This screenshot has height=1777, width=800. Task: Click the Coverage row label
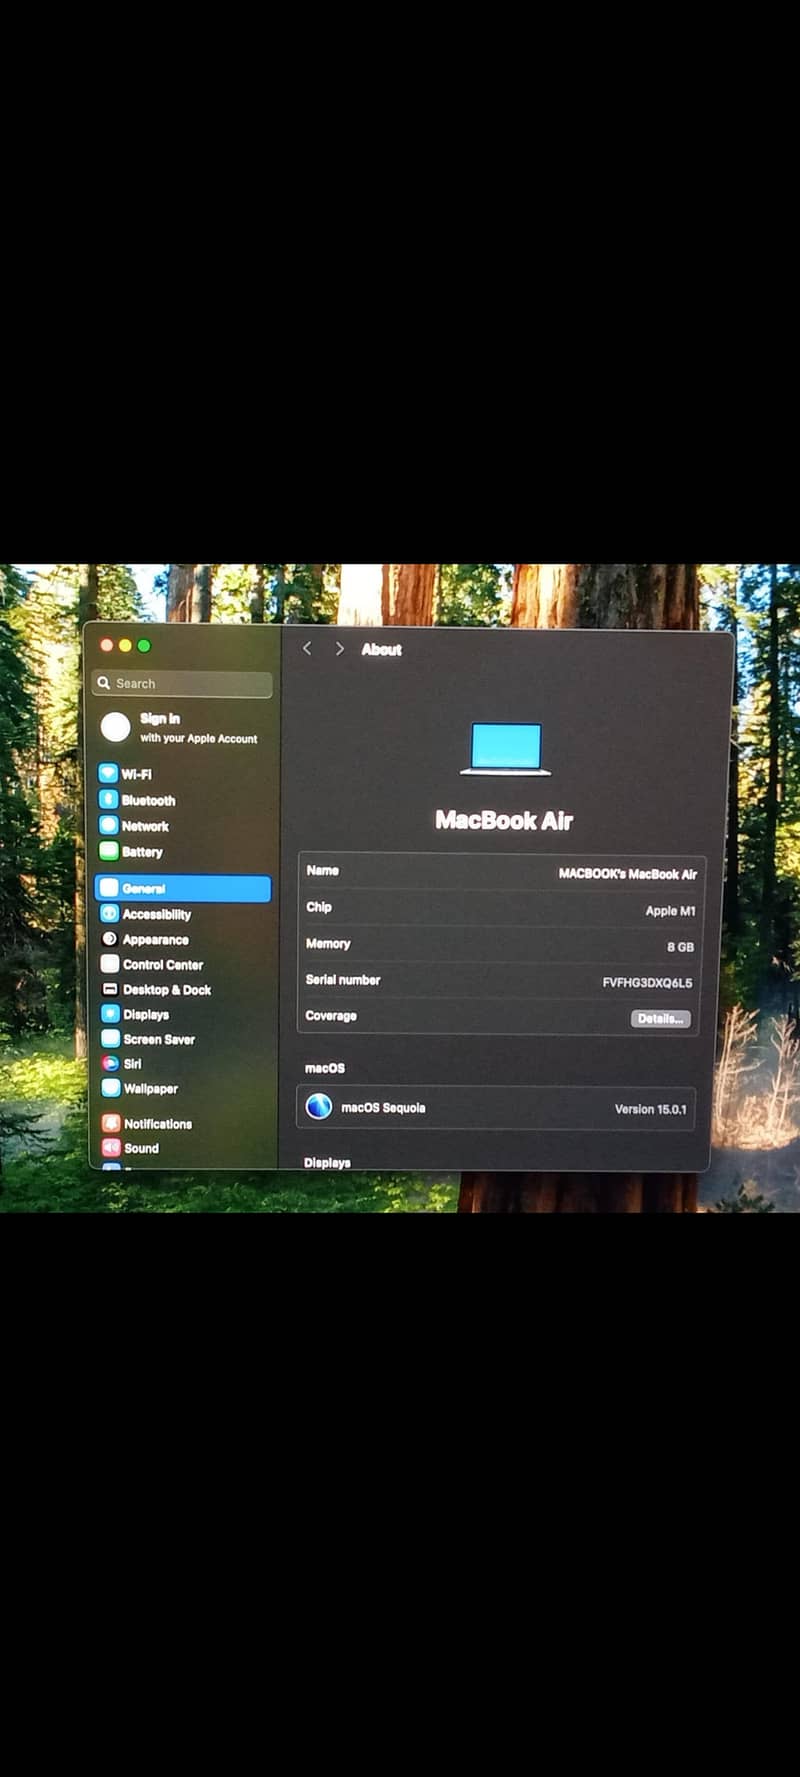[331, 1015]
